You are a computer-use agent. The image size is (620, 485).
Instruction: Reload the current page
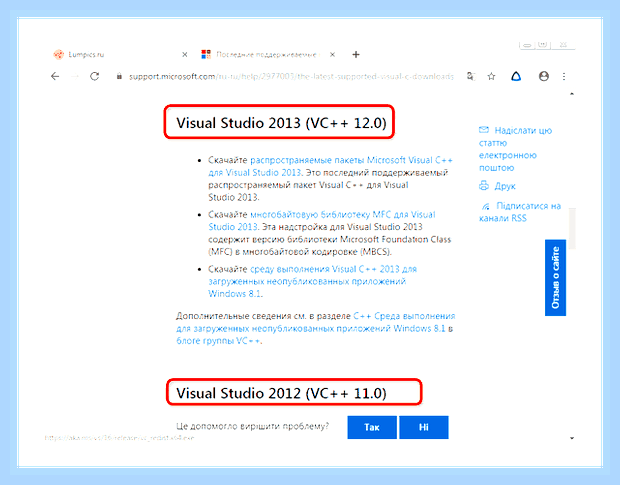[95, 76]
